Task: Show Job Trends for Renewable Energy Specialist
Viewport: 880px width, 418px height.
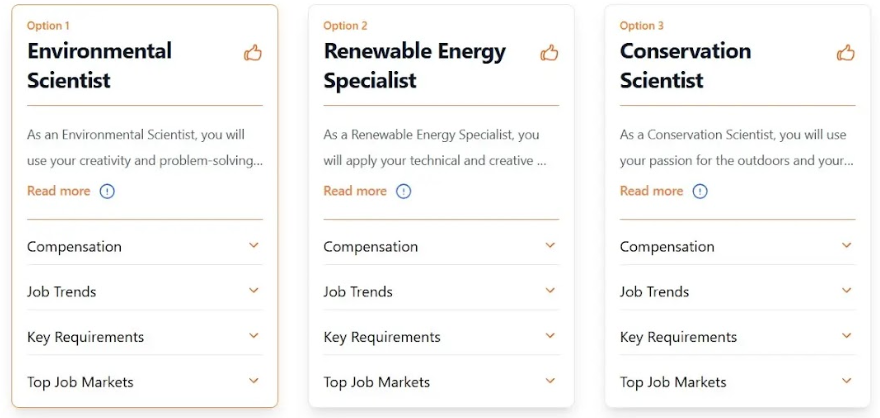Action: point(550,291)
